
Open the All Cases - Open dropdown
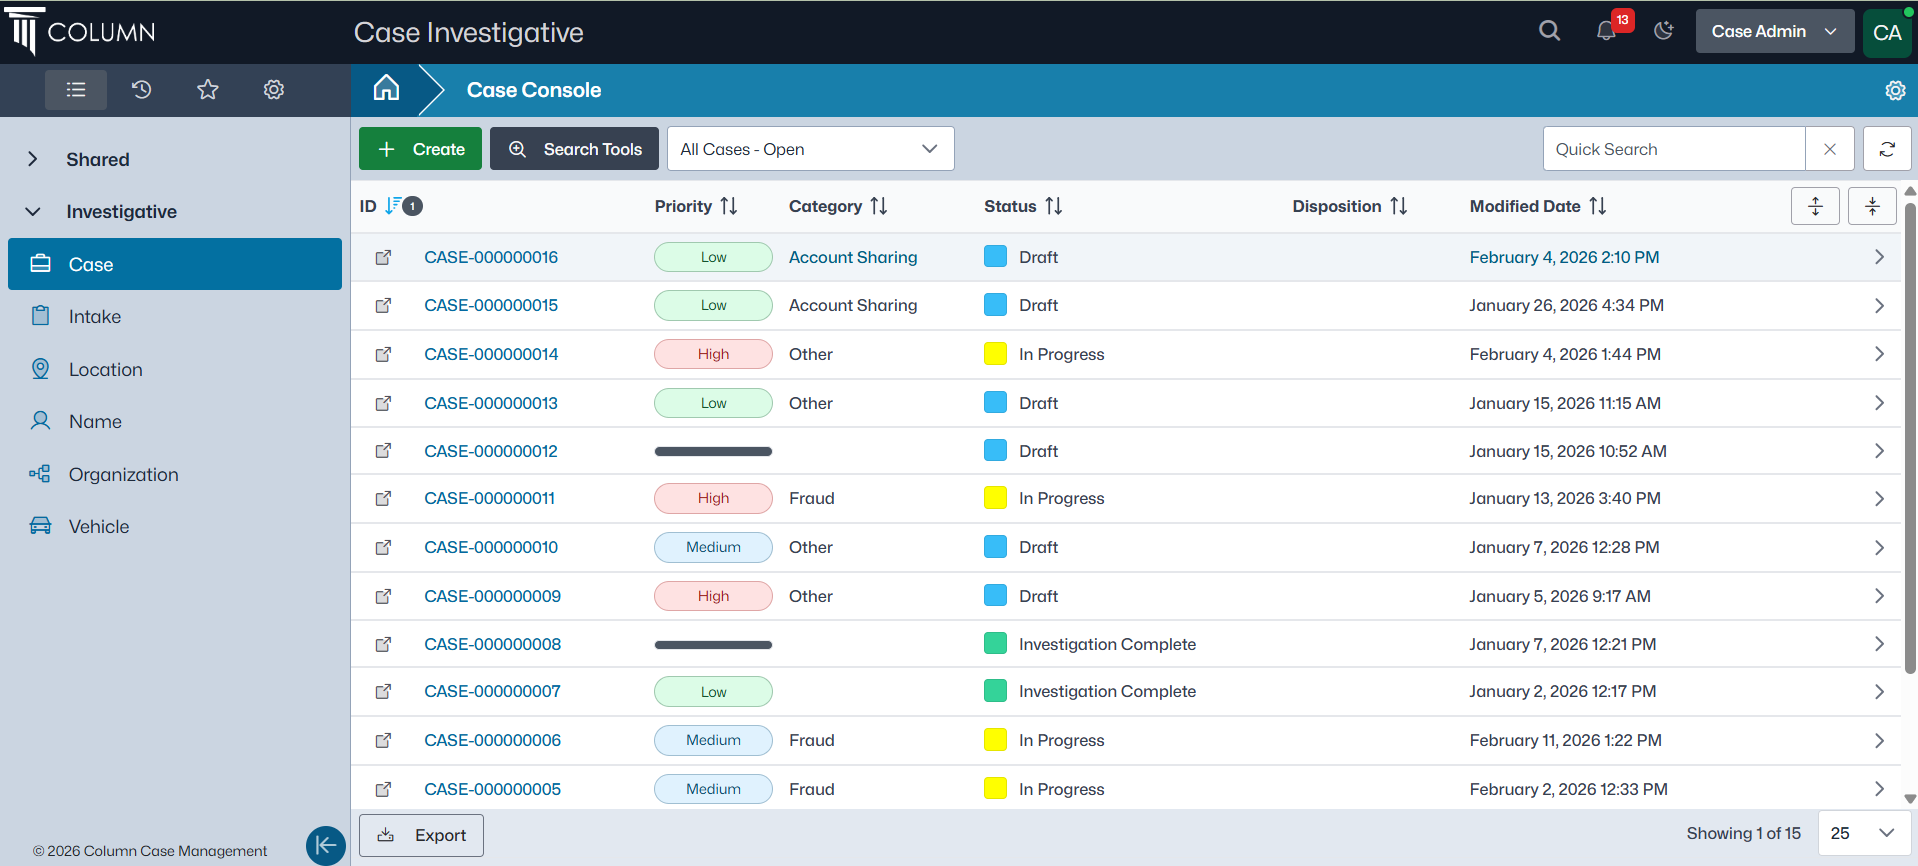coord(810,149)
